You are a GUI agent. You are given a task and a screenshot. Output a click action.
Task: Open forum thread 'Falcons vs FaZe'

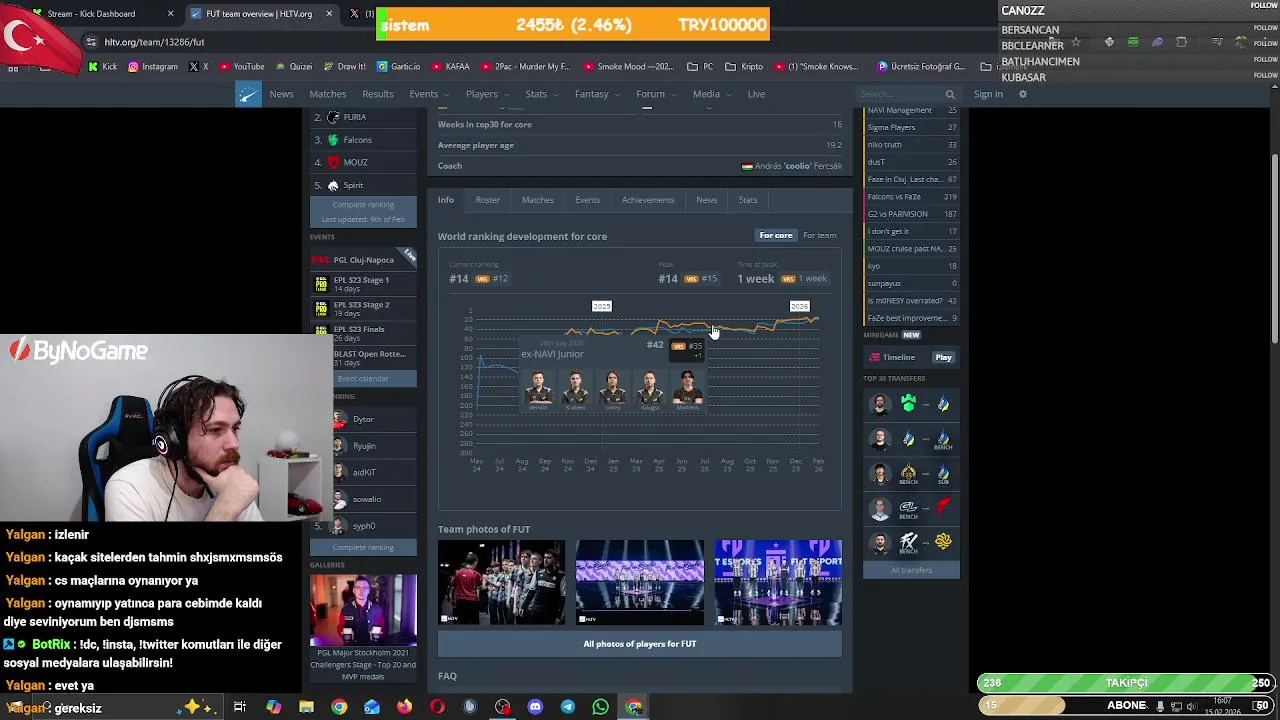(911, 197)
